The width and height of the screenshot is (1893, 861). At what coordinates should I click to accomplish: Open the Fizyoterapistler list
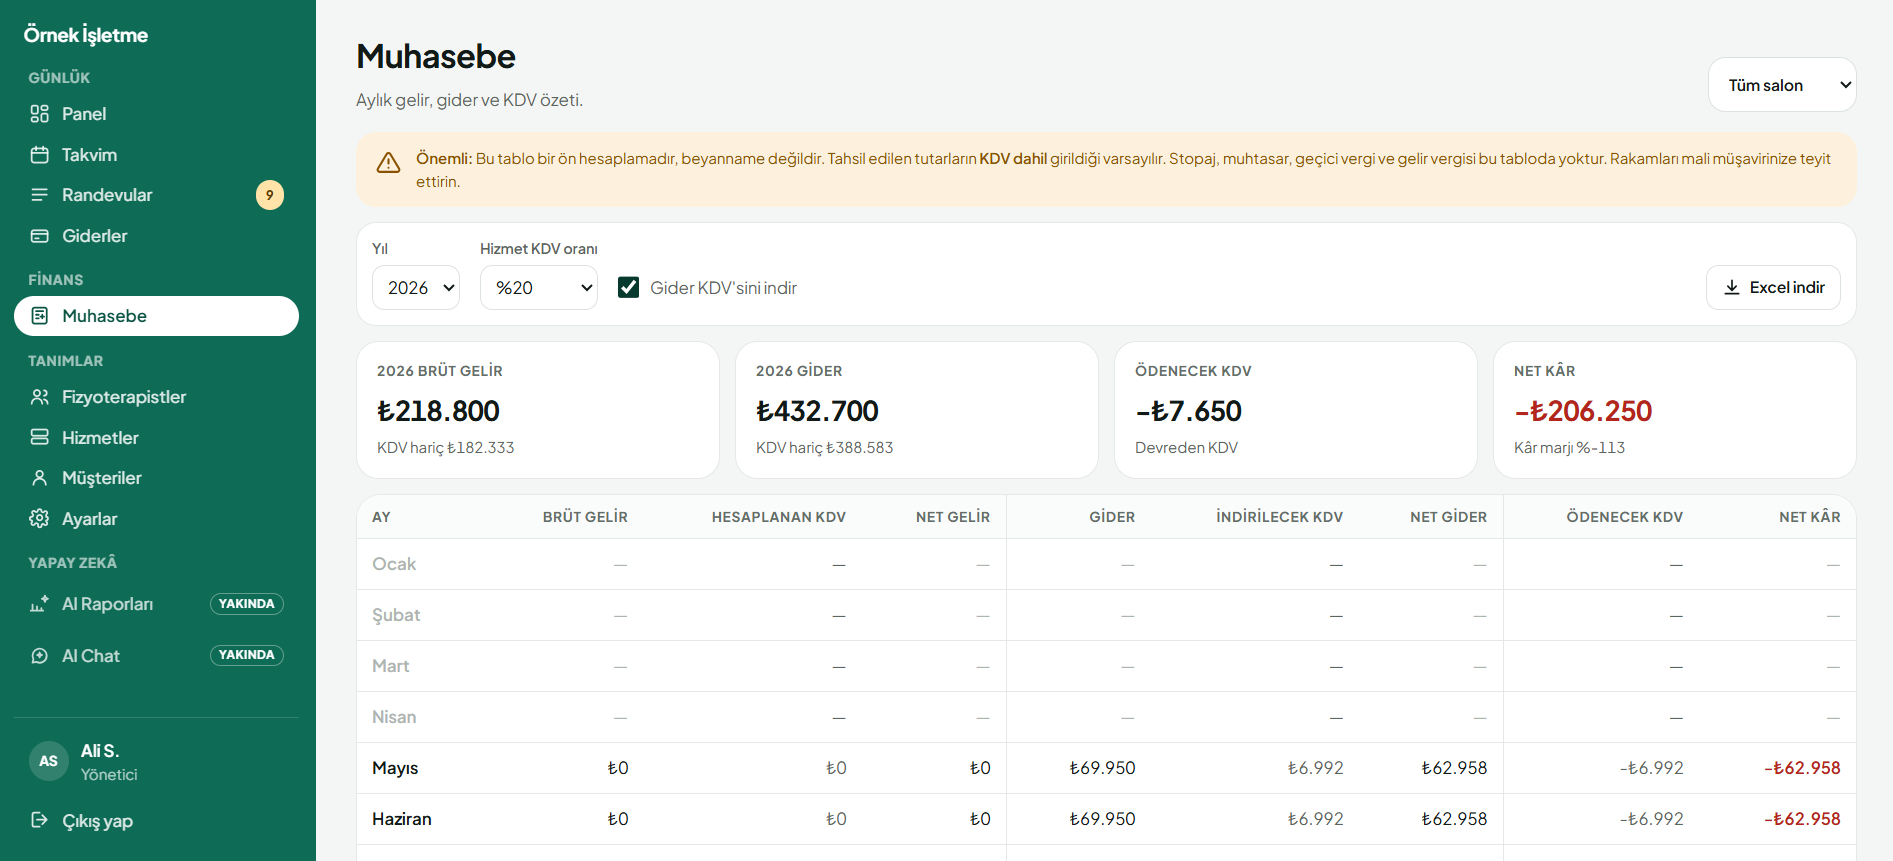156,397
